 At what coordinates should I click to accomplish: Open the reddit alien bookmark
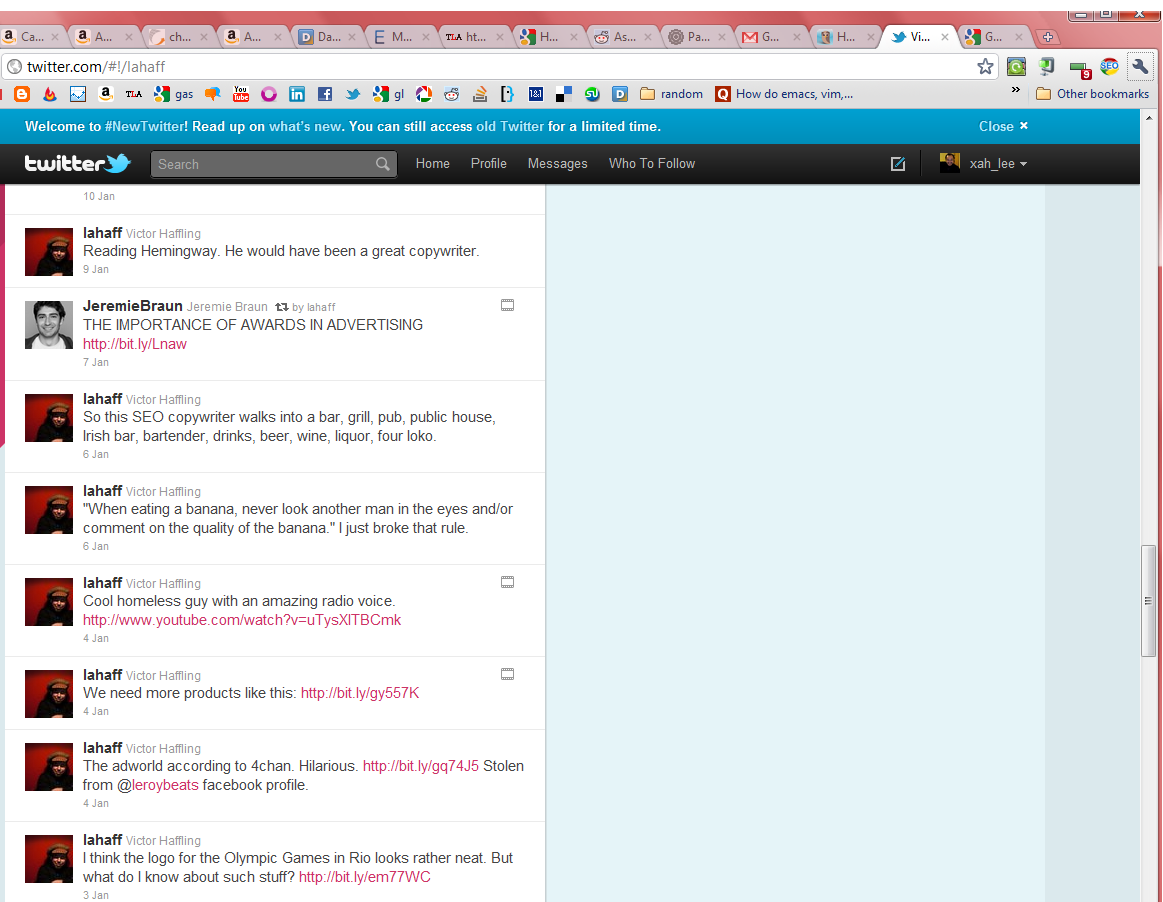452,94
